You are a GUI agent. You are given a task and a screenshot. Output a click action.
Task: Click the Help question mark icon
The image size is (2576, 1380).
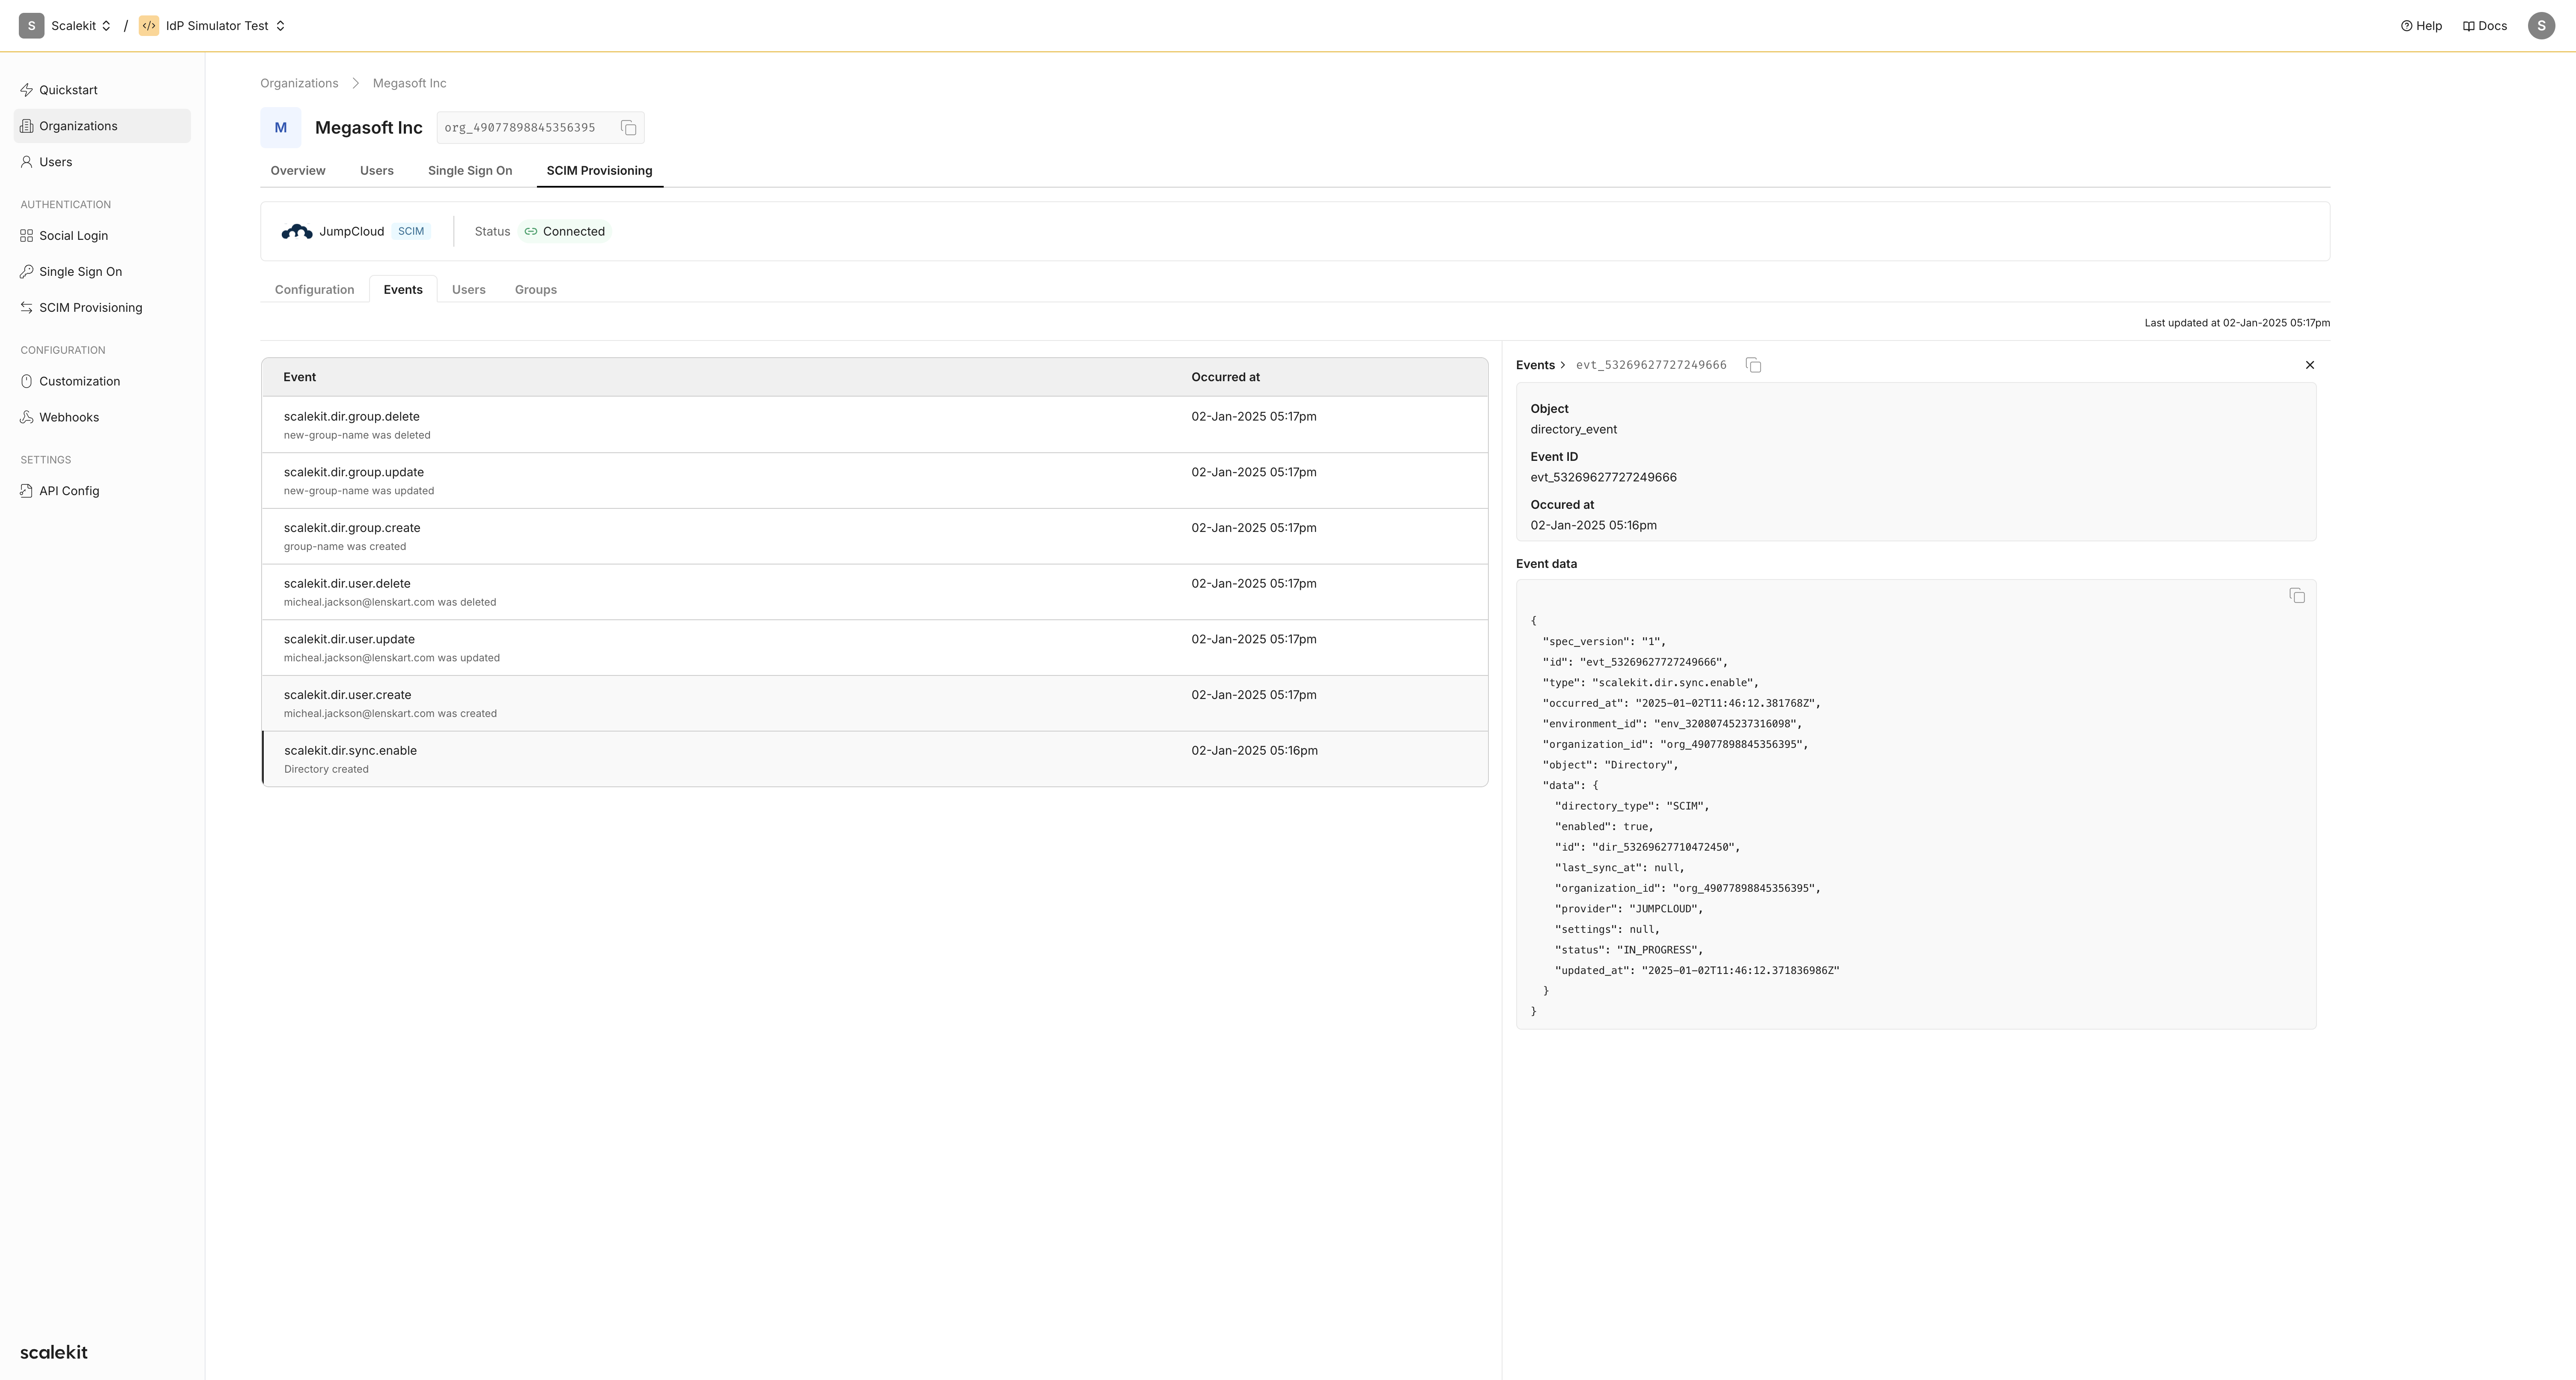[2407, 26]
